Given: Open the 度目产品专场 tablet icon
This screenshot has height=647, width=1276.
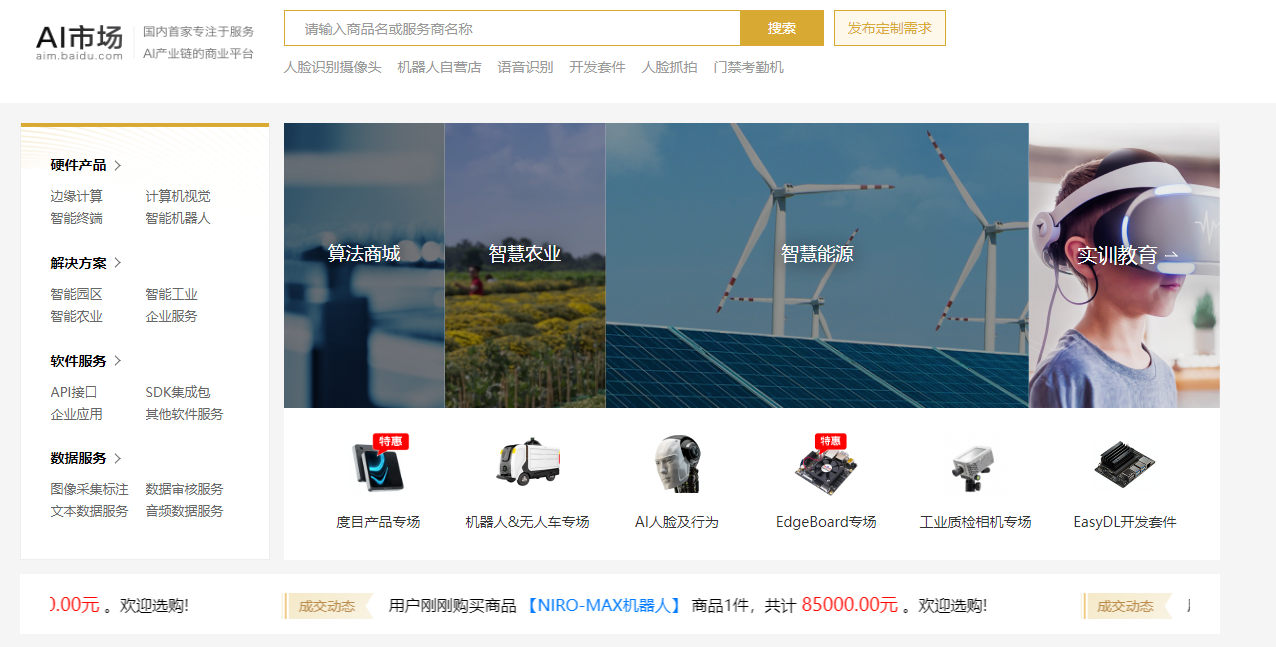Looking at the screenshot, I should pyautogui.click(x=378, y=467).
